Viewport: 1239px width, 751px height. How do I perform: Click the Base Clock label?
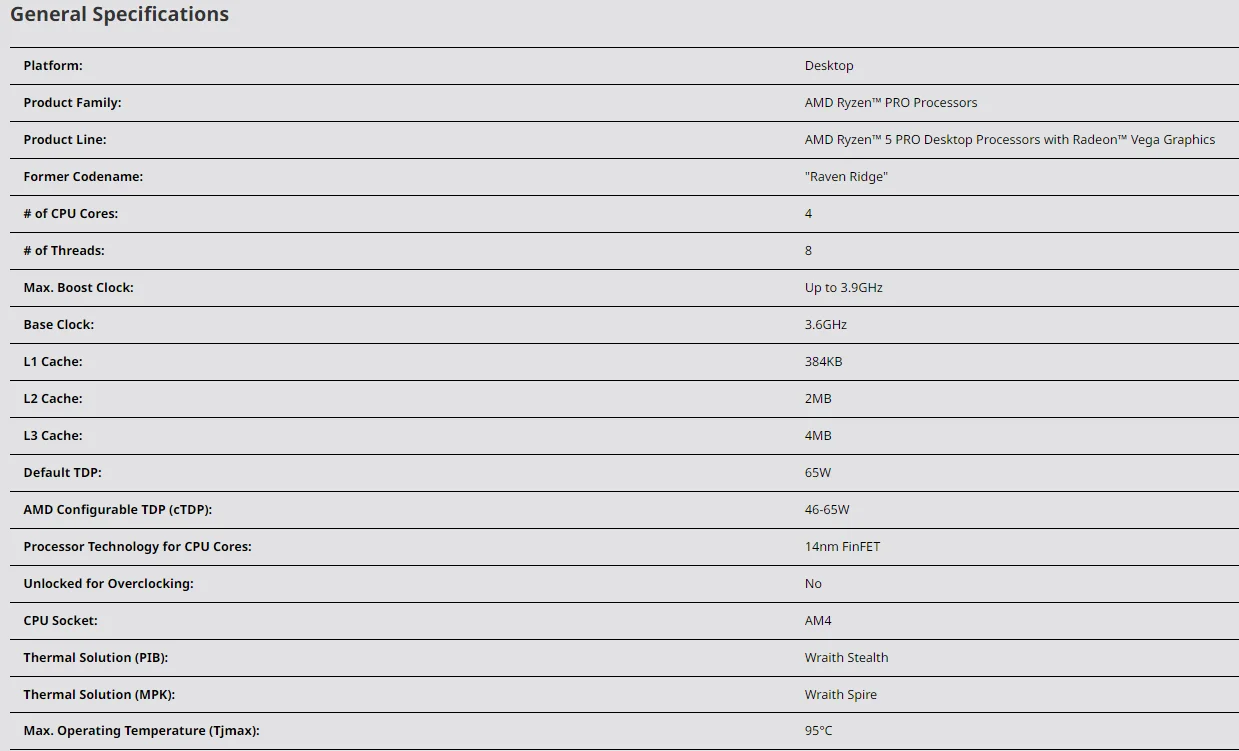[59, 325]
